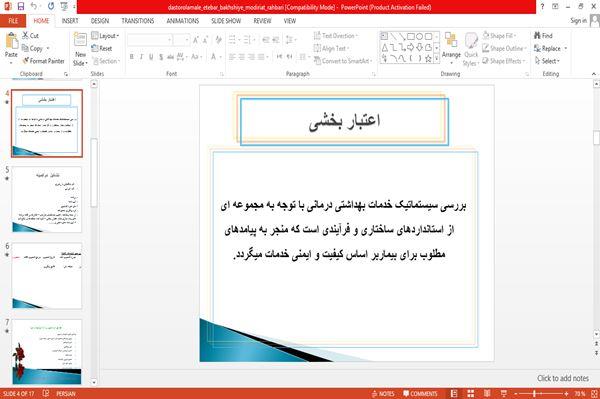Open the Arrange menu

pyautogui.click(x=451, y=48)
